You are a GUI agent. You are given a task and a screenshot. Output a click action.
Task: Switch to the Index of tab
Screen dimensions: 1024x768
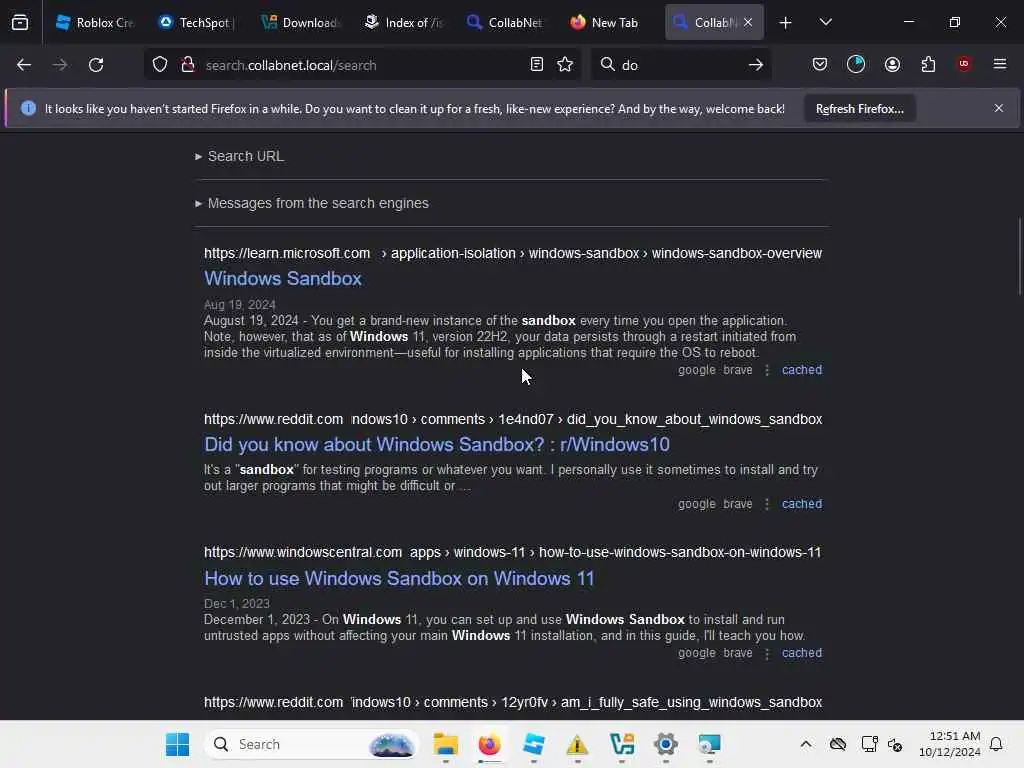(404, 22)
